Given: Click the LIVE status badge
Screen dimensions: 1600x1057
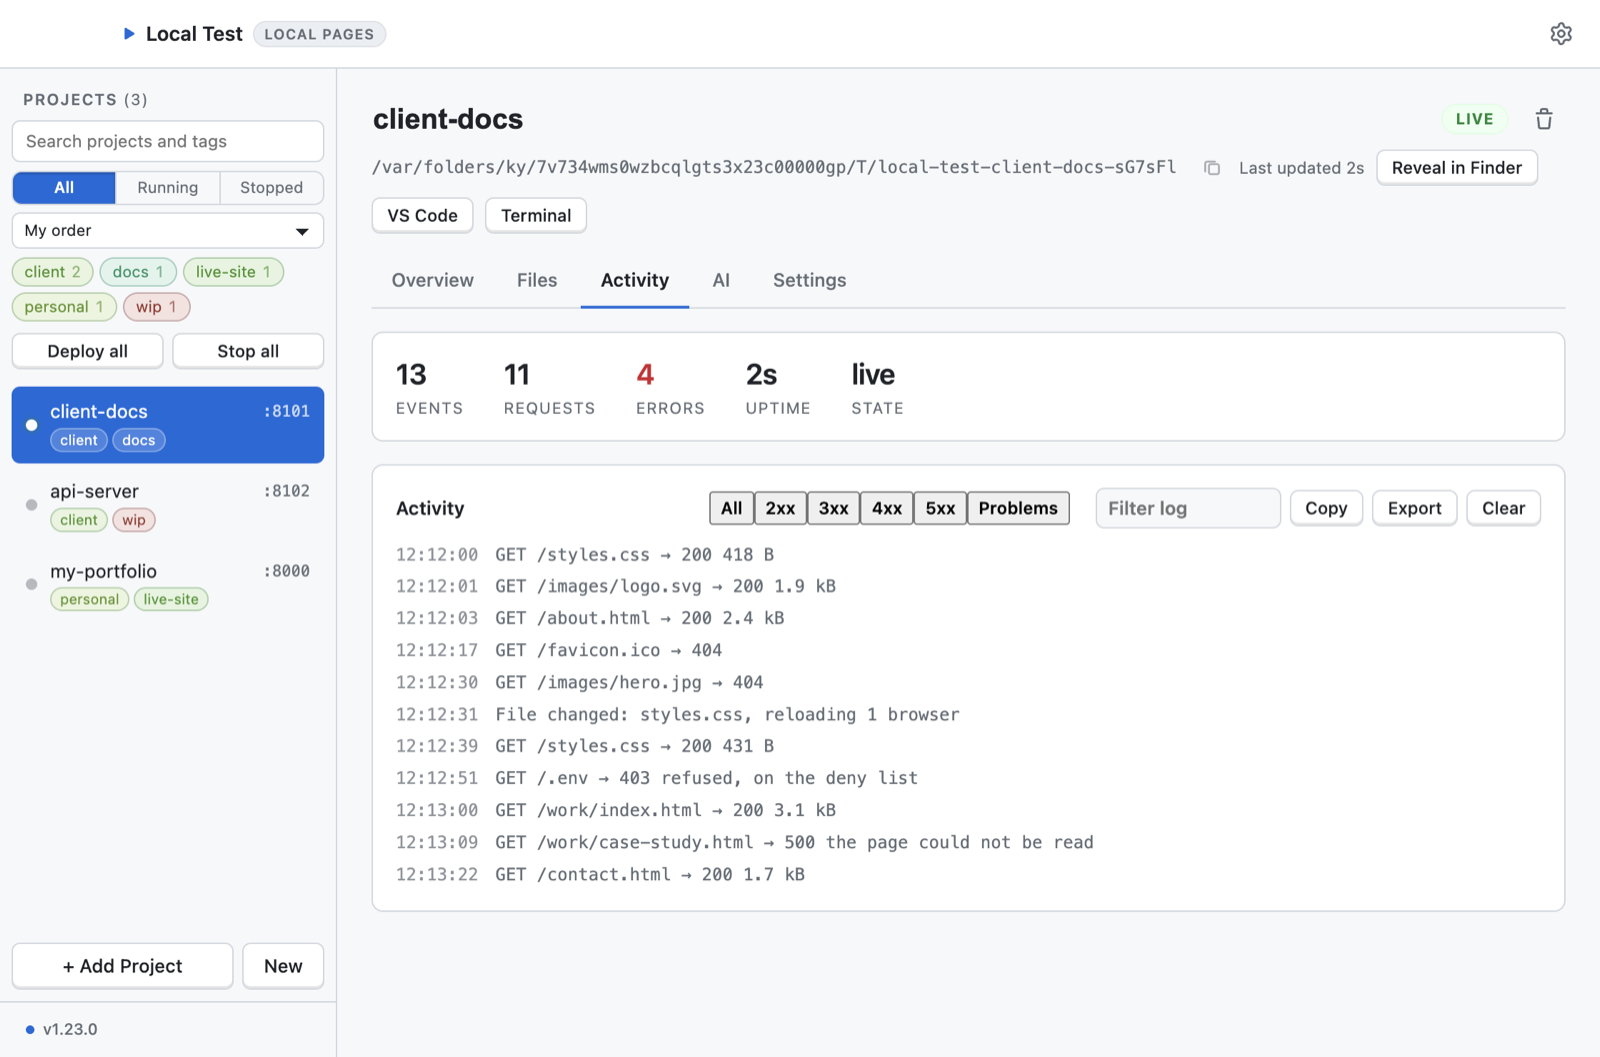Looking at the screenshot, I should pyautogui.click(x=1474, y=119).
